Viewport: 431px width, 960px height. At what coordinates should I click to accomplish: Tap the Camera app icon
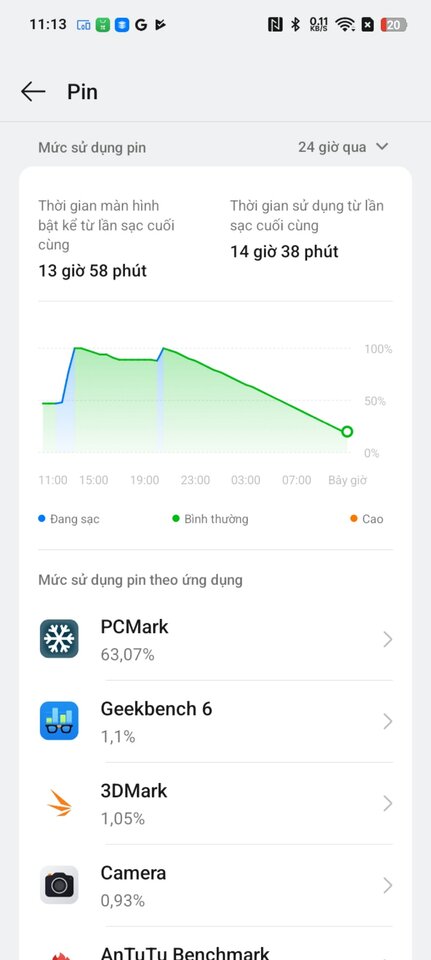[59, 885]
